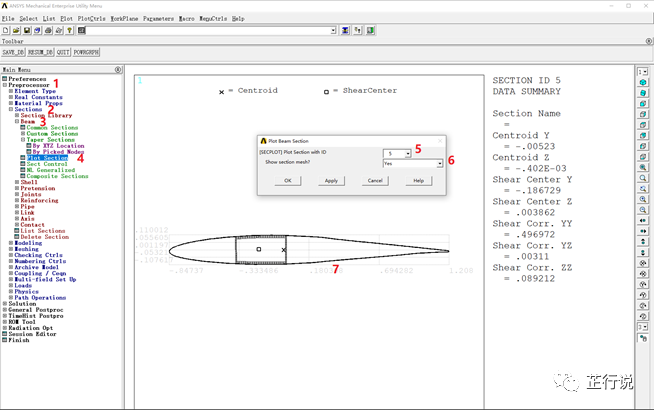654x410 pixels.
Task: Collapse the Preprocessor tree node
Action: (5, 85)
